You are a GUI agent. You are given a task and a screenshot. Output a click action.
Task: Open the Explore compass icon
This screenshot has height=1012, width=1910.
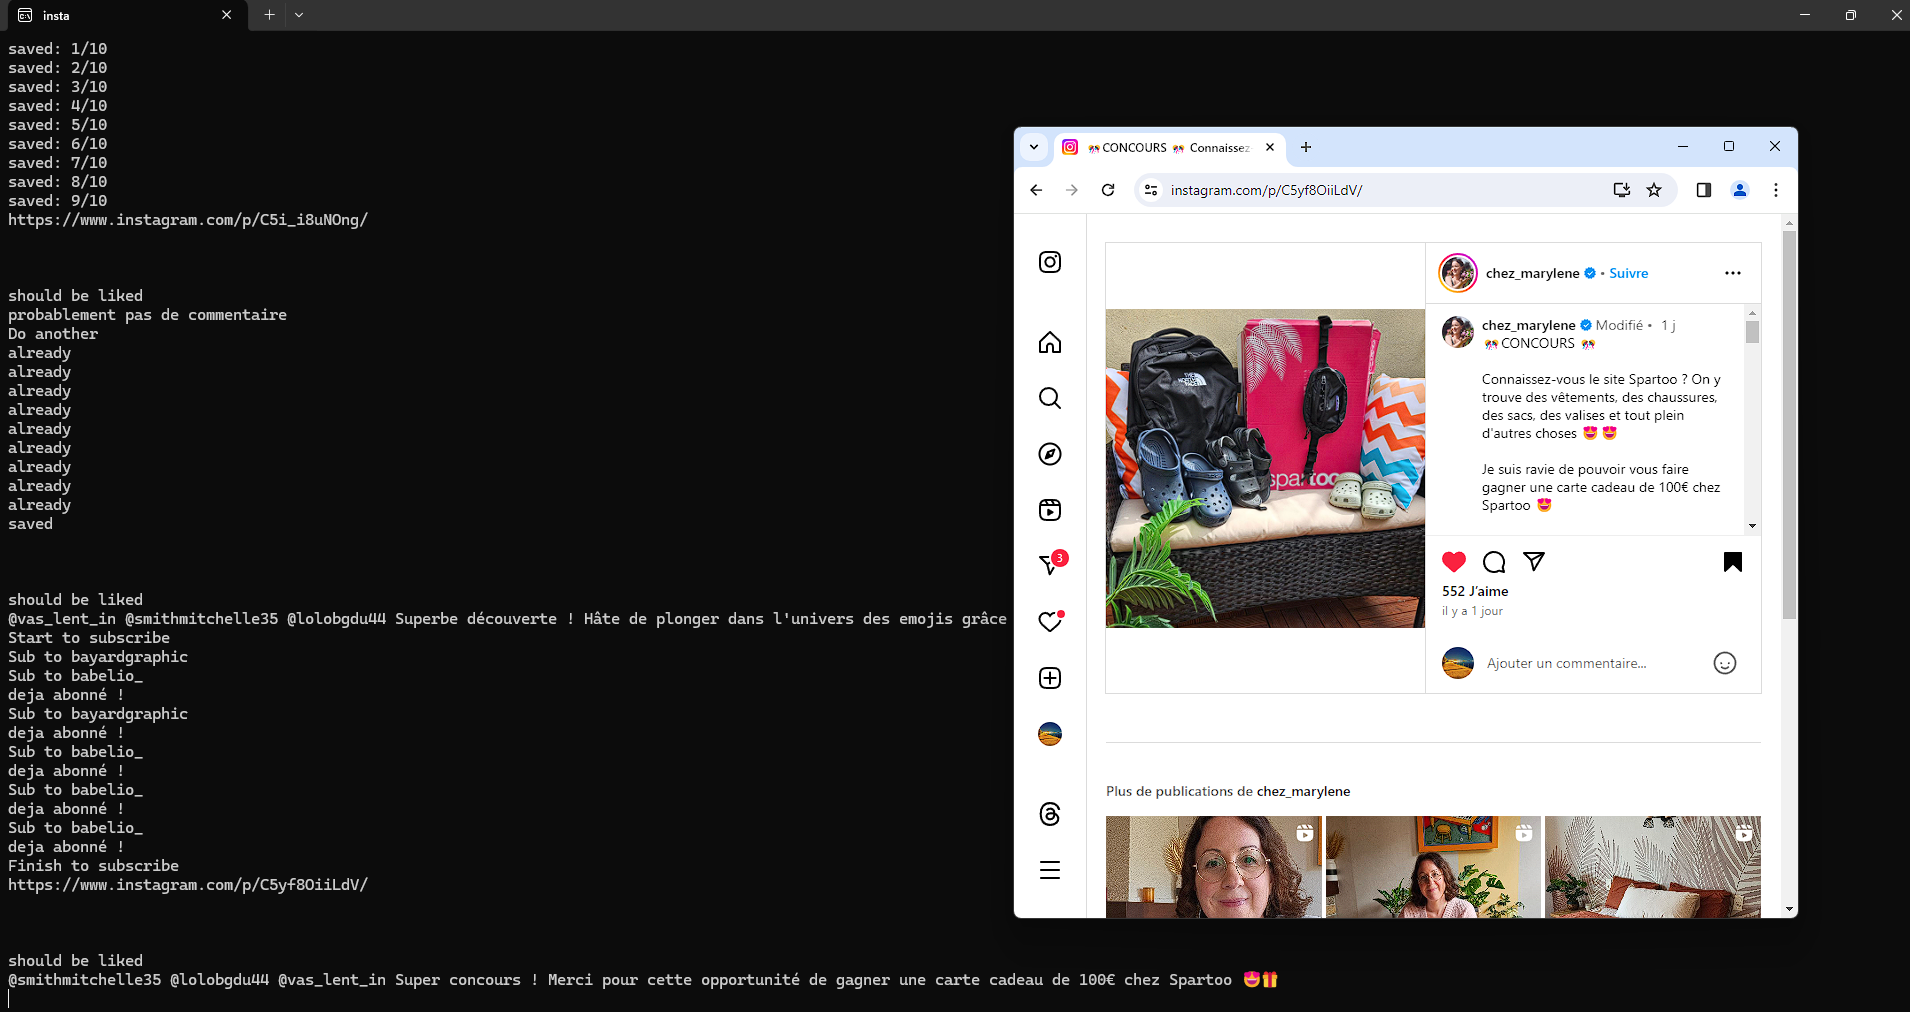tap(1049, 454)
